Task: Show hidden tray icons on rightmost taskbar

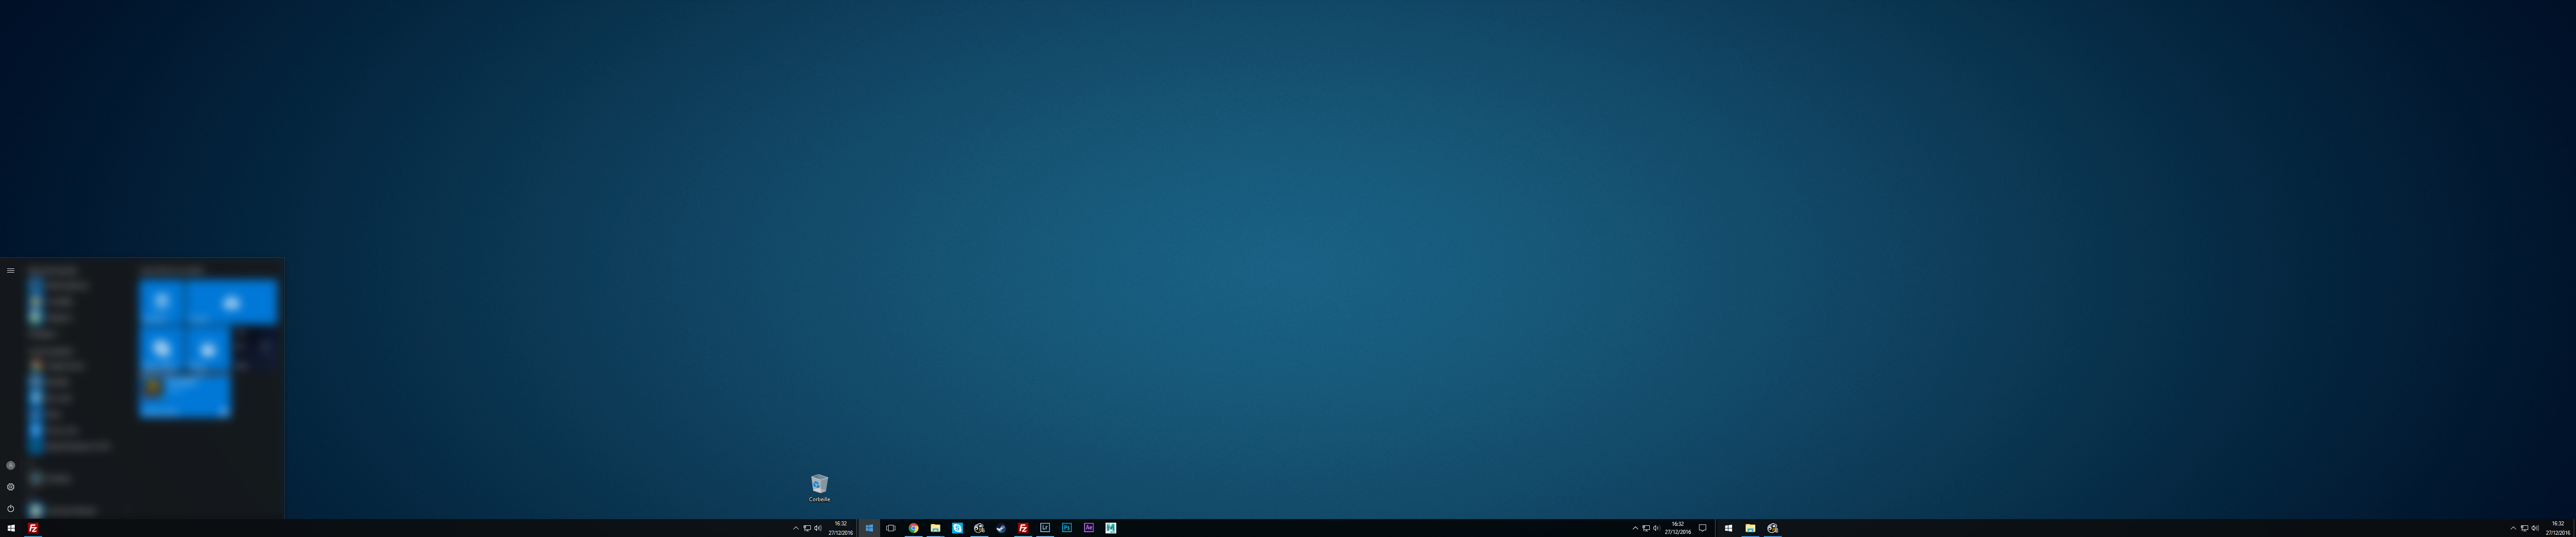Action: (2513, 528)
